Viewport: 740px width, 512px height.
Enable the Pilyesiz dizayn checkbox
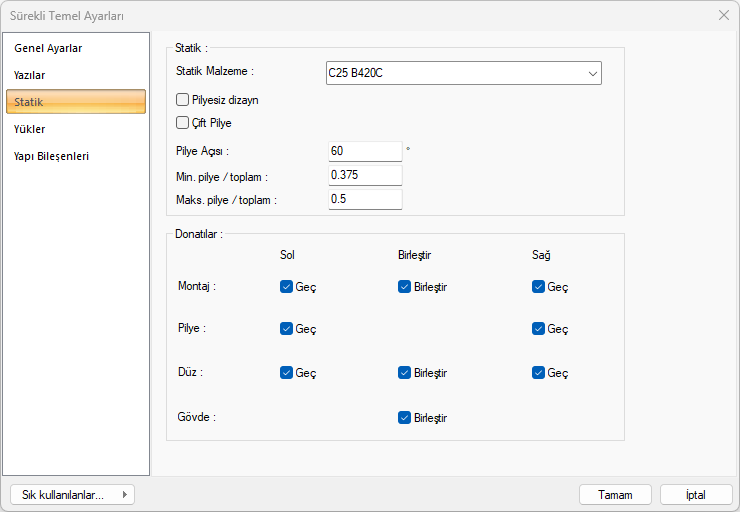(183, 100)
